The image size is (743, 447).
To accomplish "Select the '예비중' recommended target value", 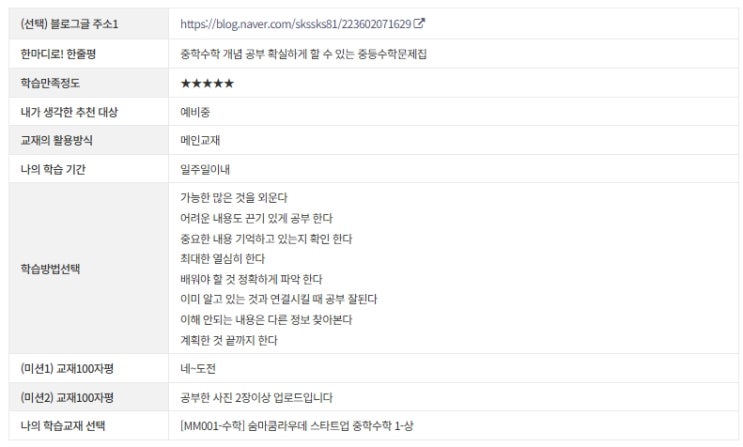I will pyautogui.click(x=195, y=112).
